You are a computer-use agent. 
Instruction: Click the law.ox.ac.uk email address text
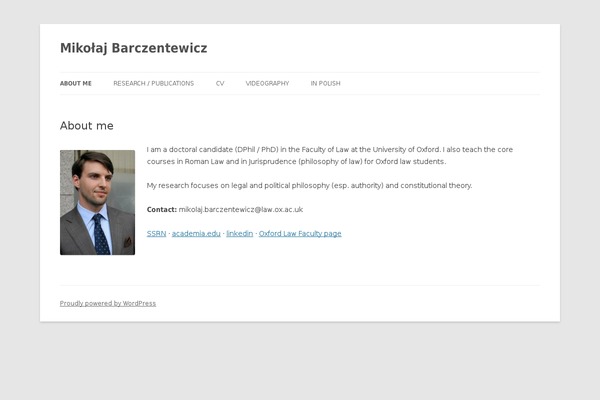tap(241, 210)
